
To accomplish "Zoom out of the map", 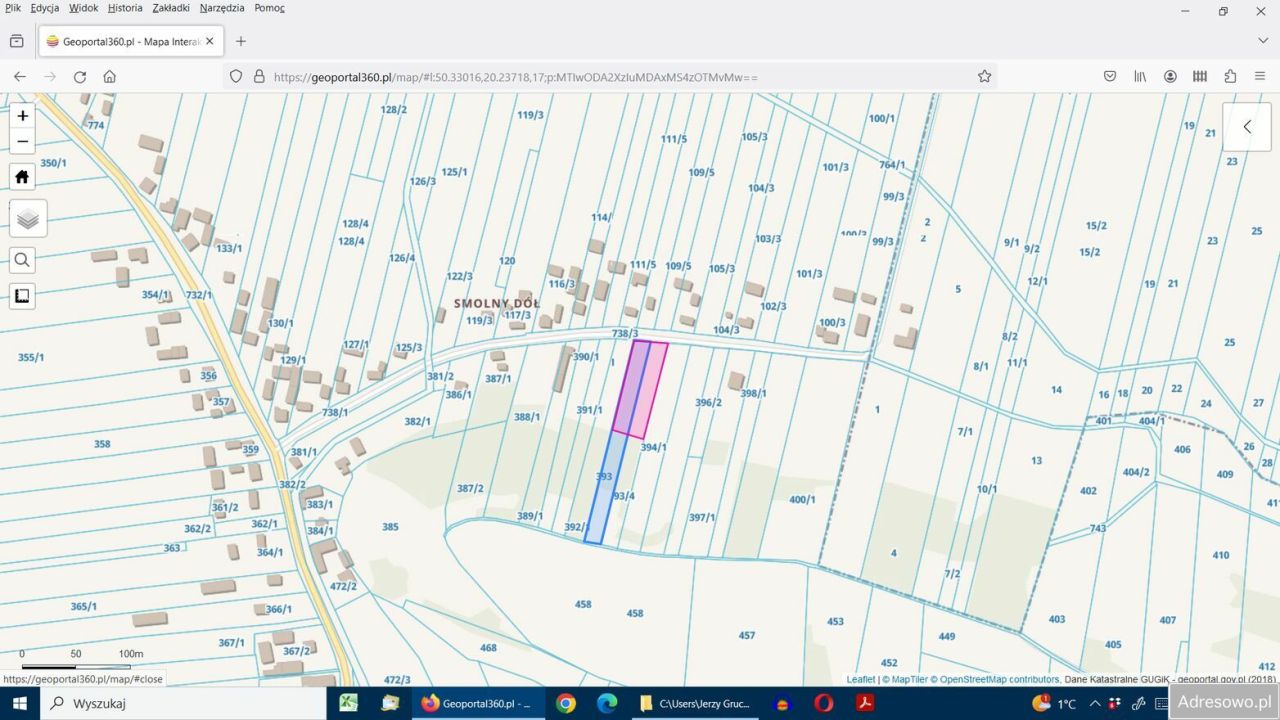I will click(23, 141).
